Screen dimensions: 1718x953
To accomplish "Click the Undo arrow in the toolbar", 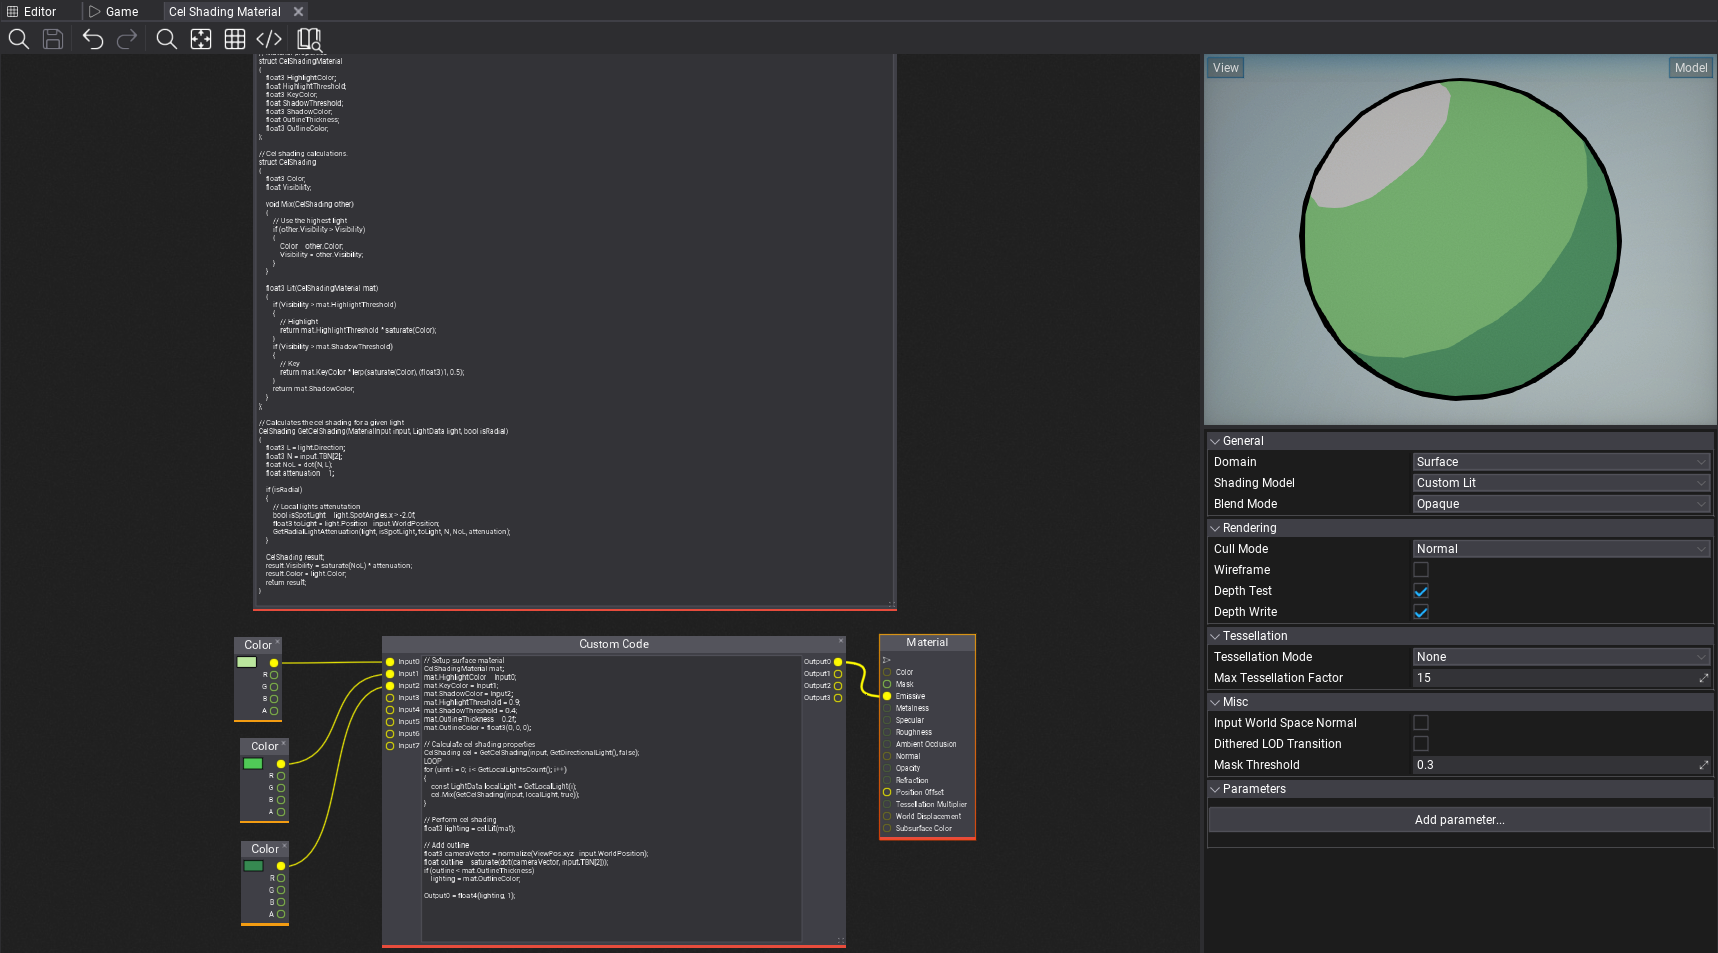I will 93,39.
